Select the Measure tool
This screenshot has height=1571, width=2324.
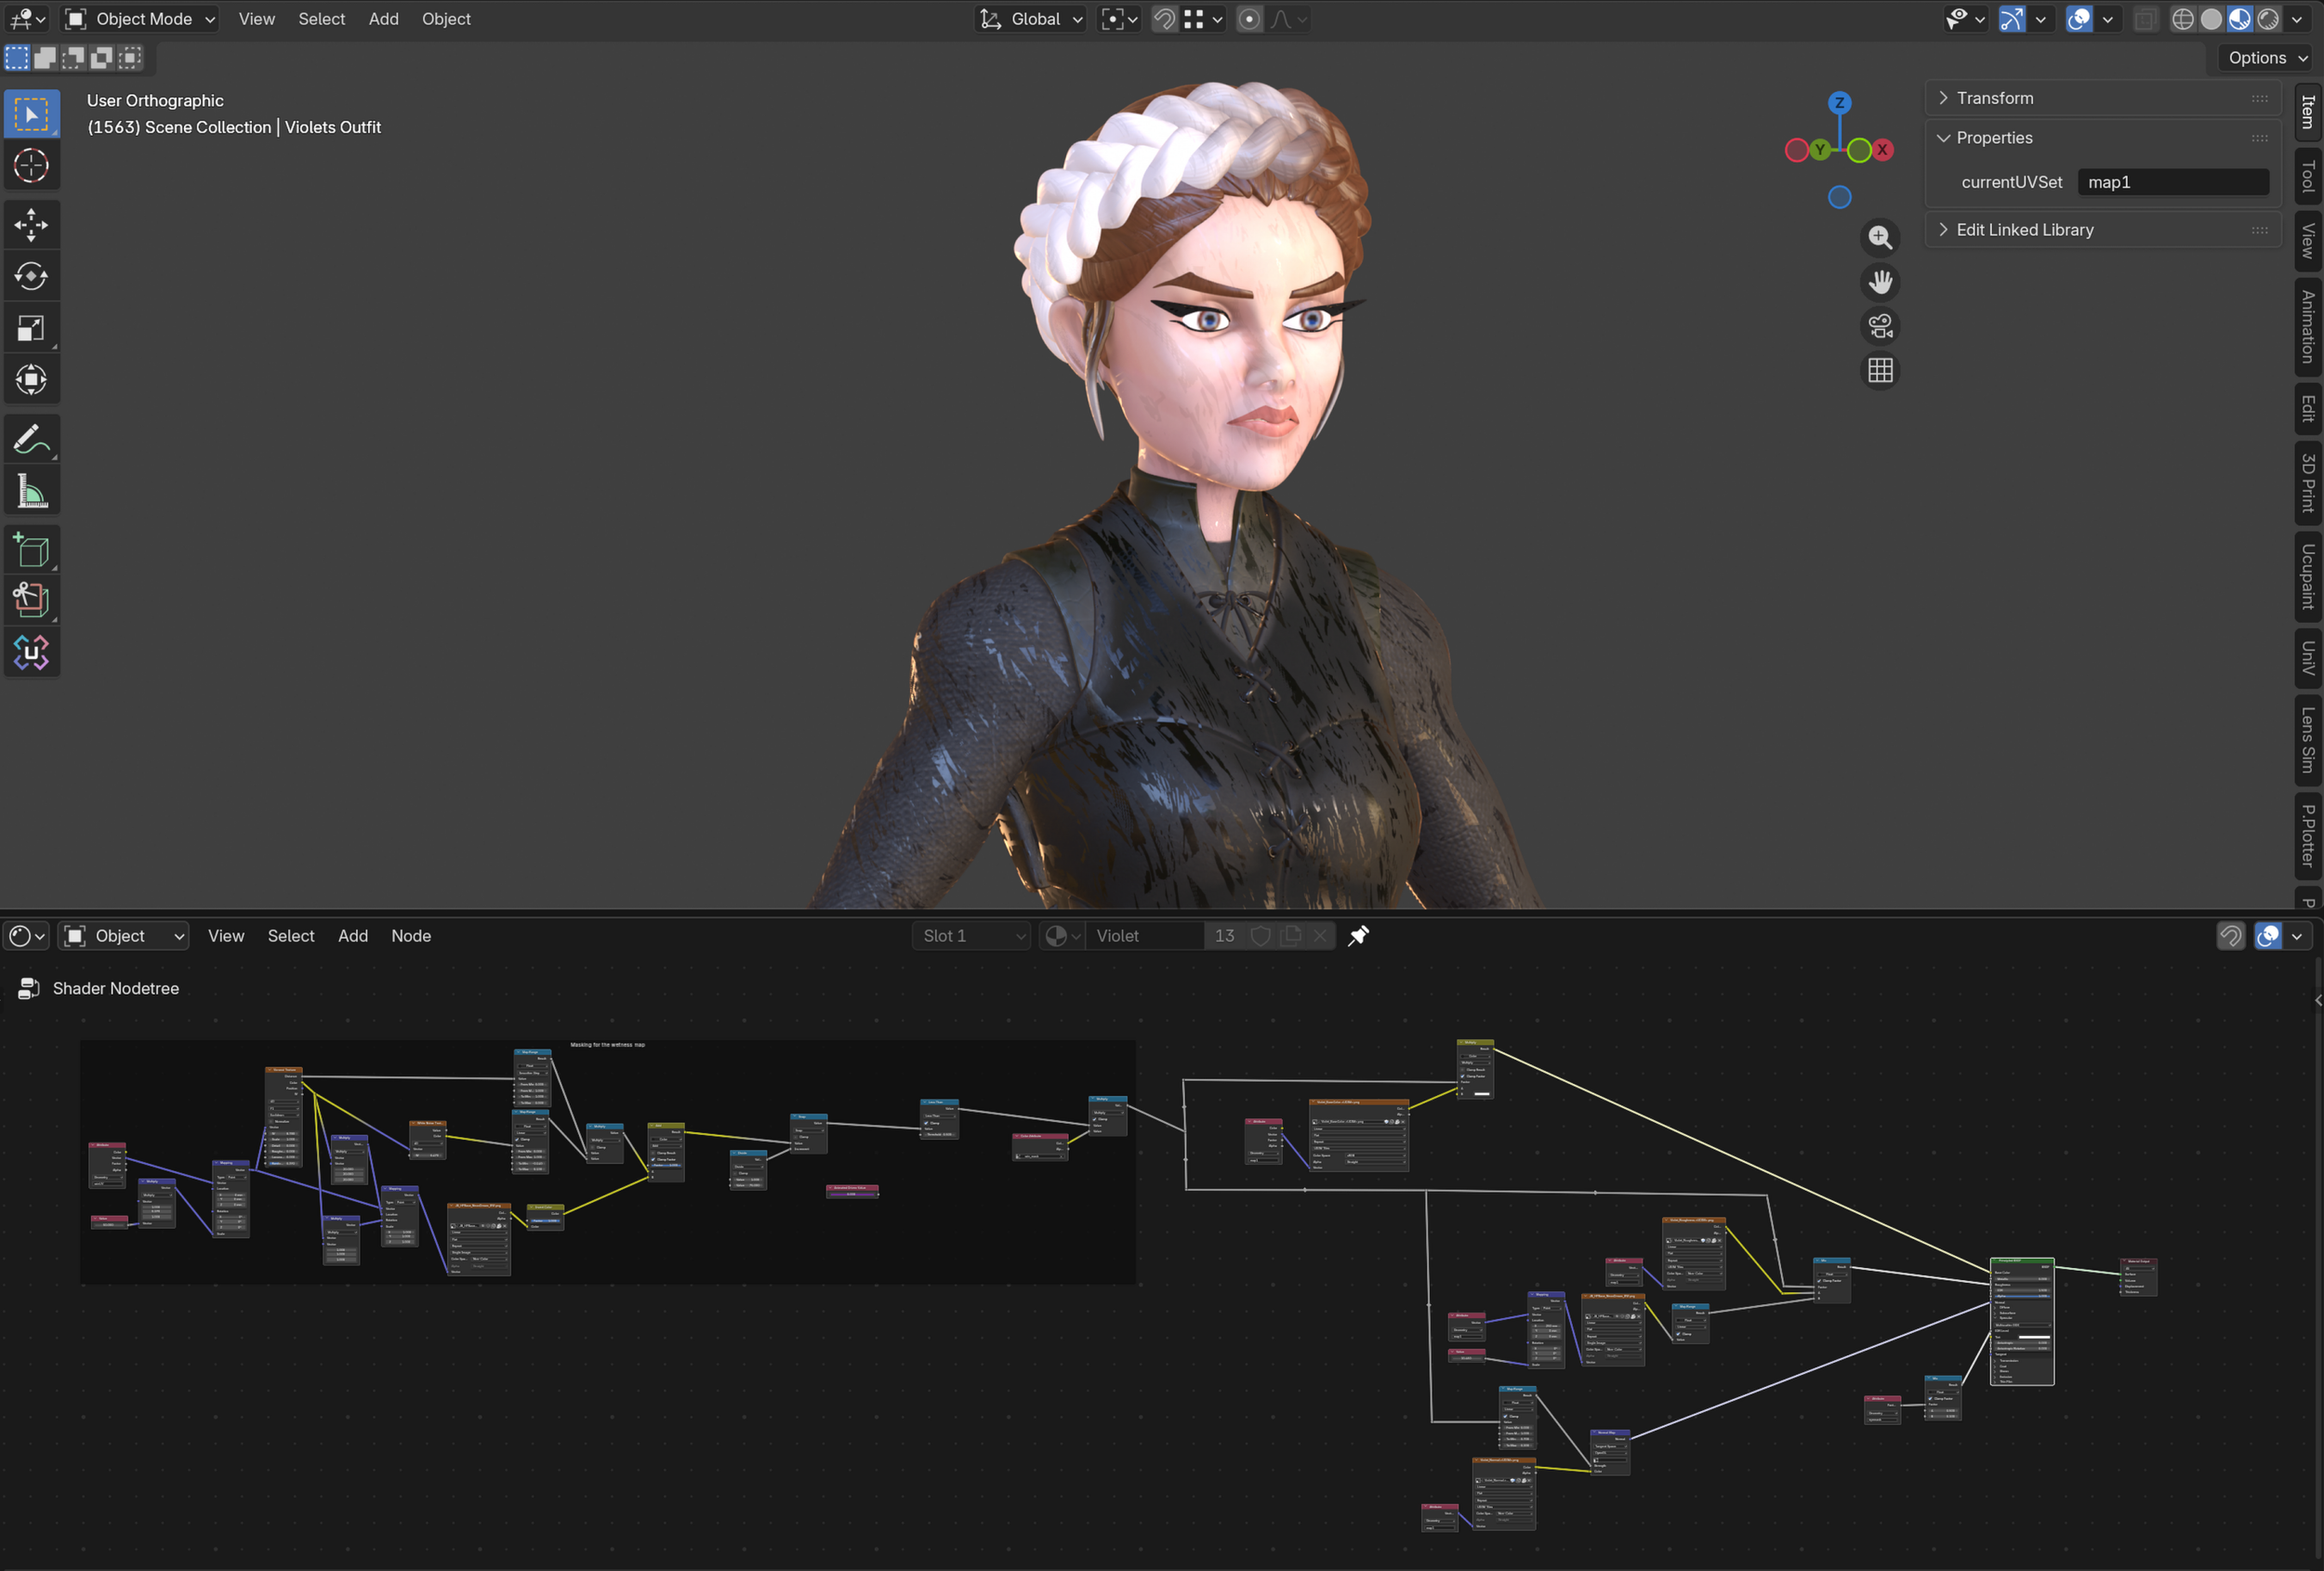click(31, 491)
